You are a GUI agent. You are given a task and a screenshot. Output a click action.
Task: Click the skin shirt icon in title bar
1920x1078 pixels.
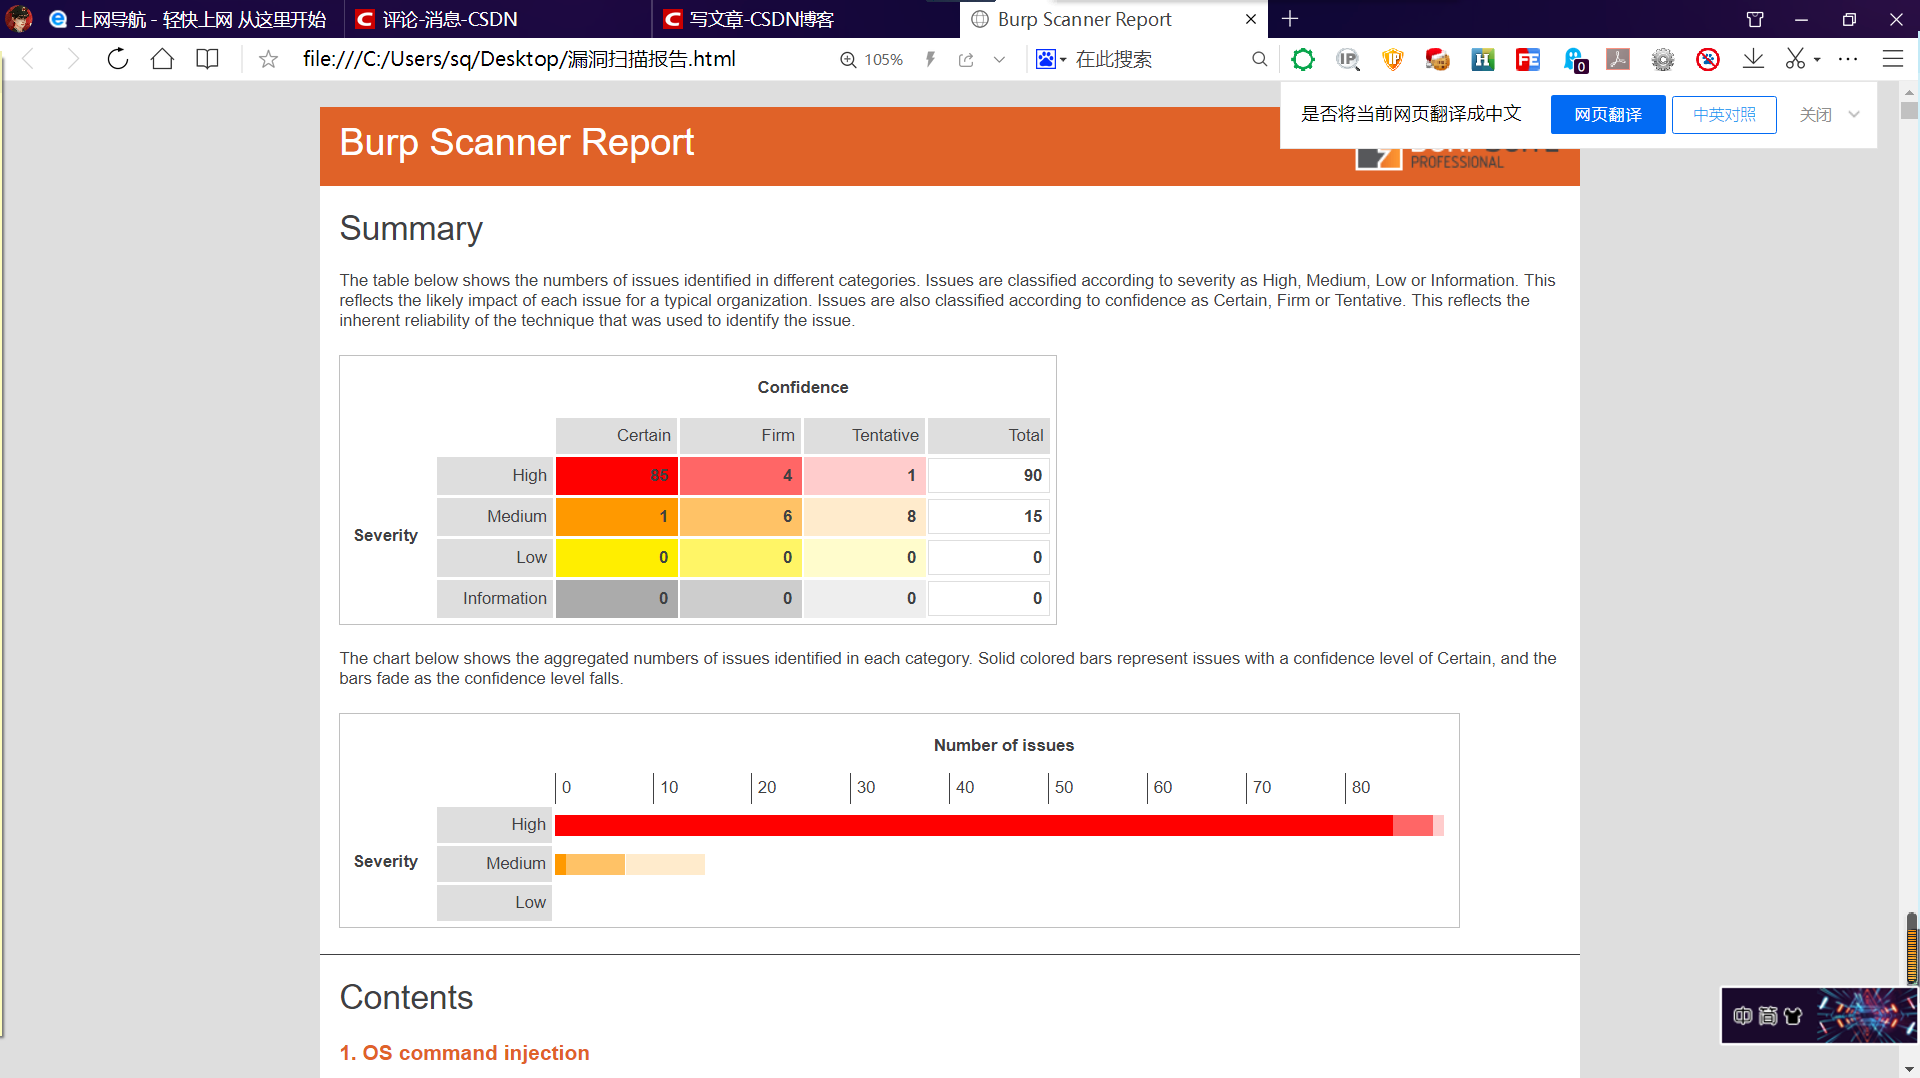point(1755,19)
